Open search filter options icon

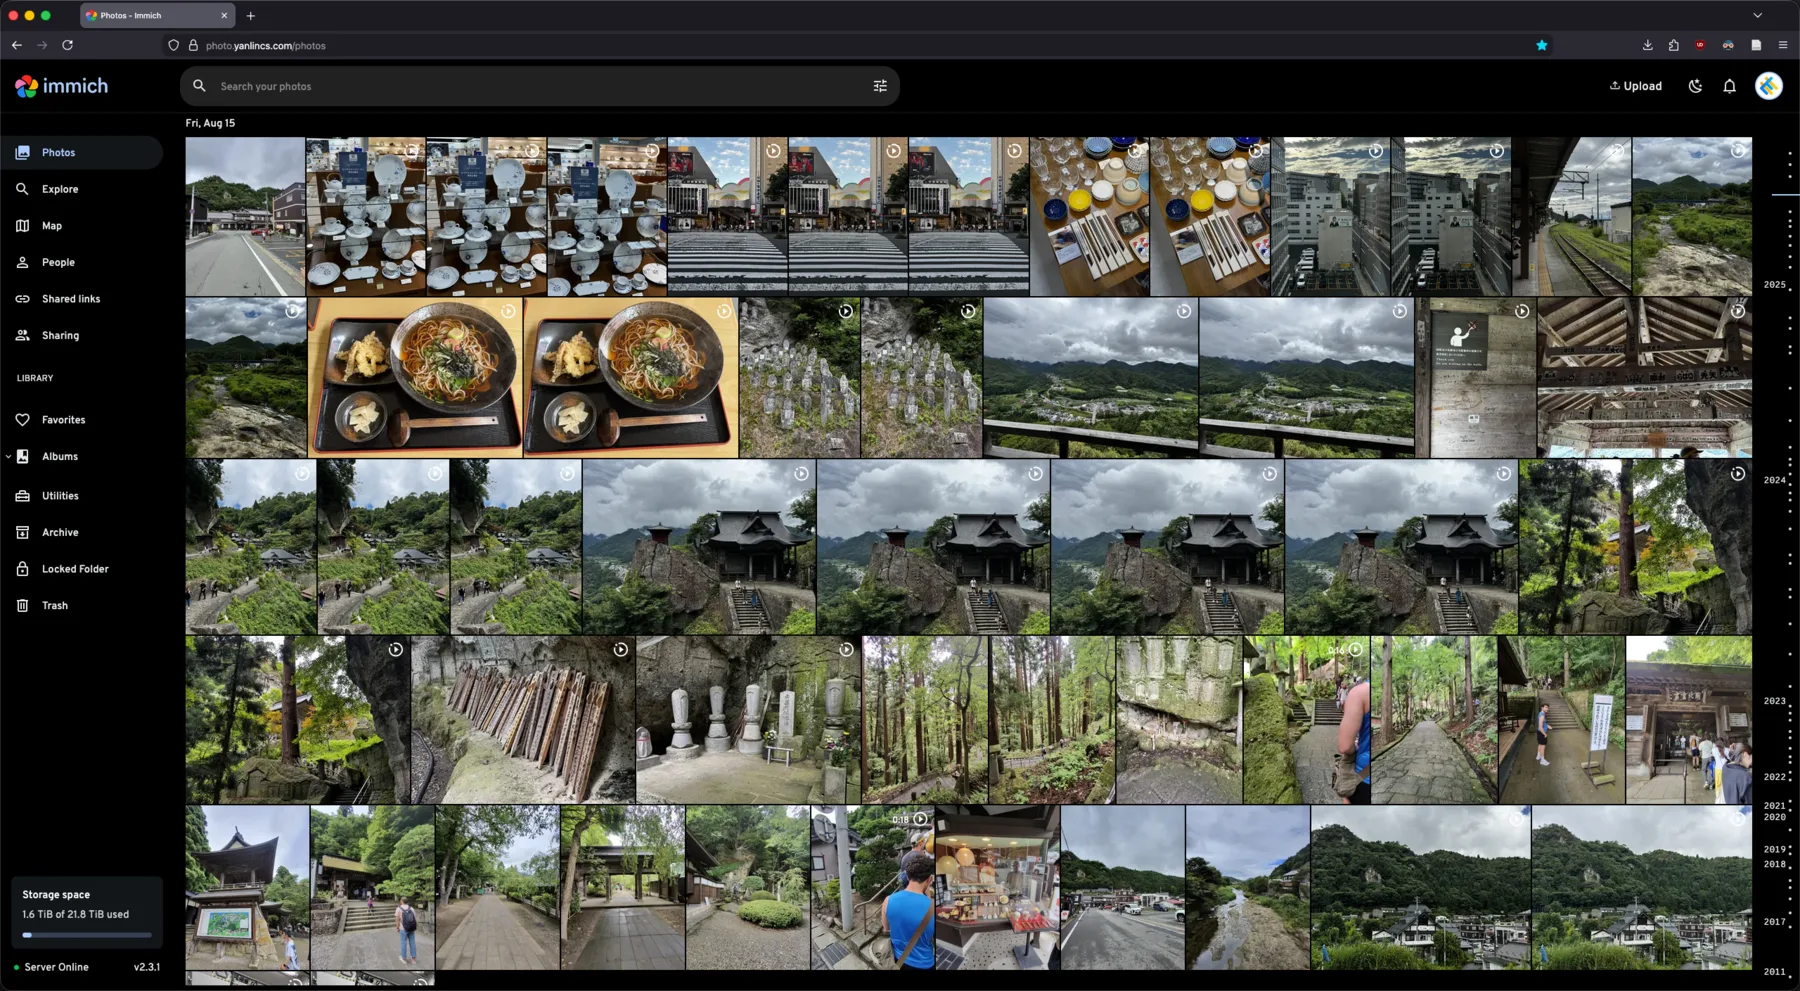[x=880, y=86]
